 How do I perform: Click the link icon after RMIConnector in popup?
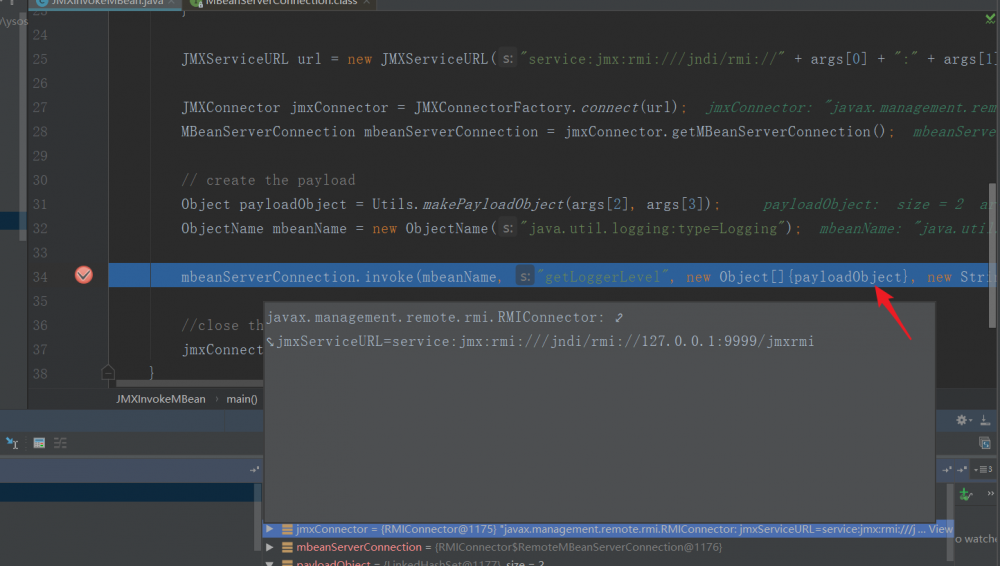click(619, 317)
